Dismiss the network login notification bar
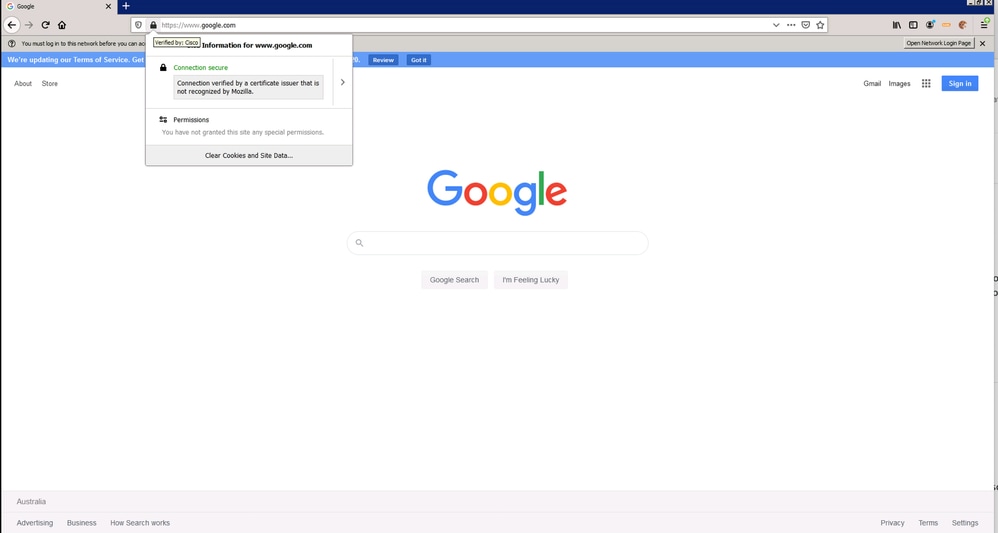The image size is (998, 533). click(983, 43)
